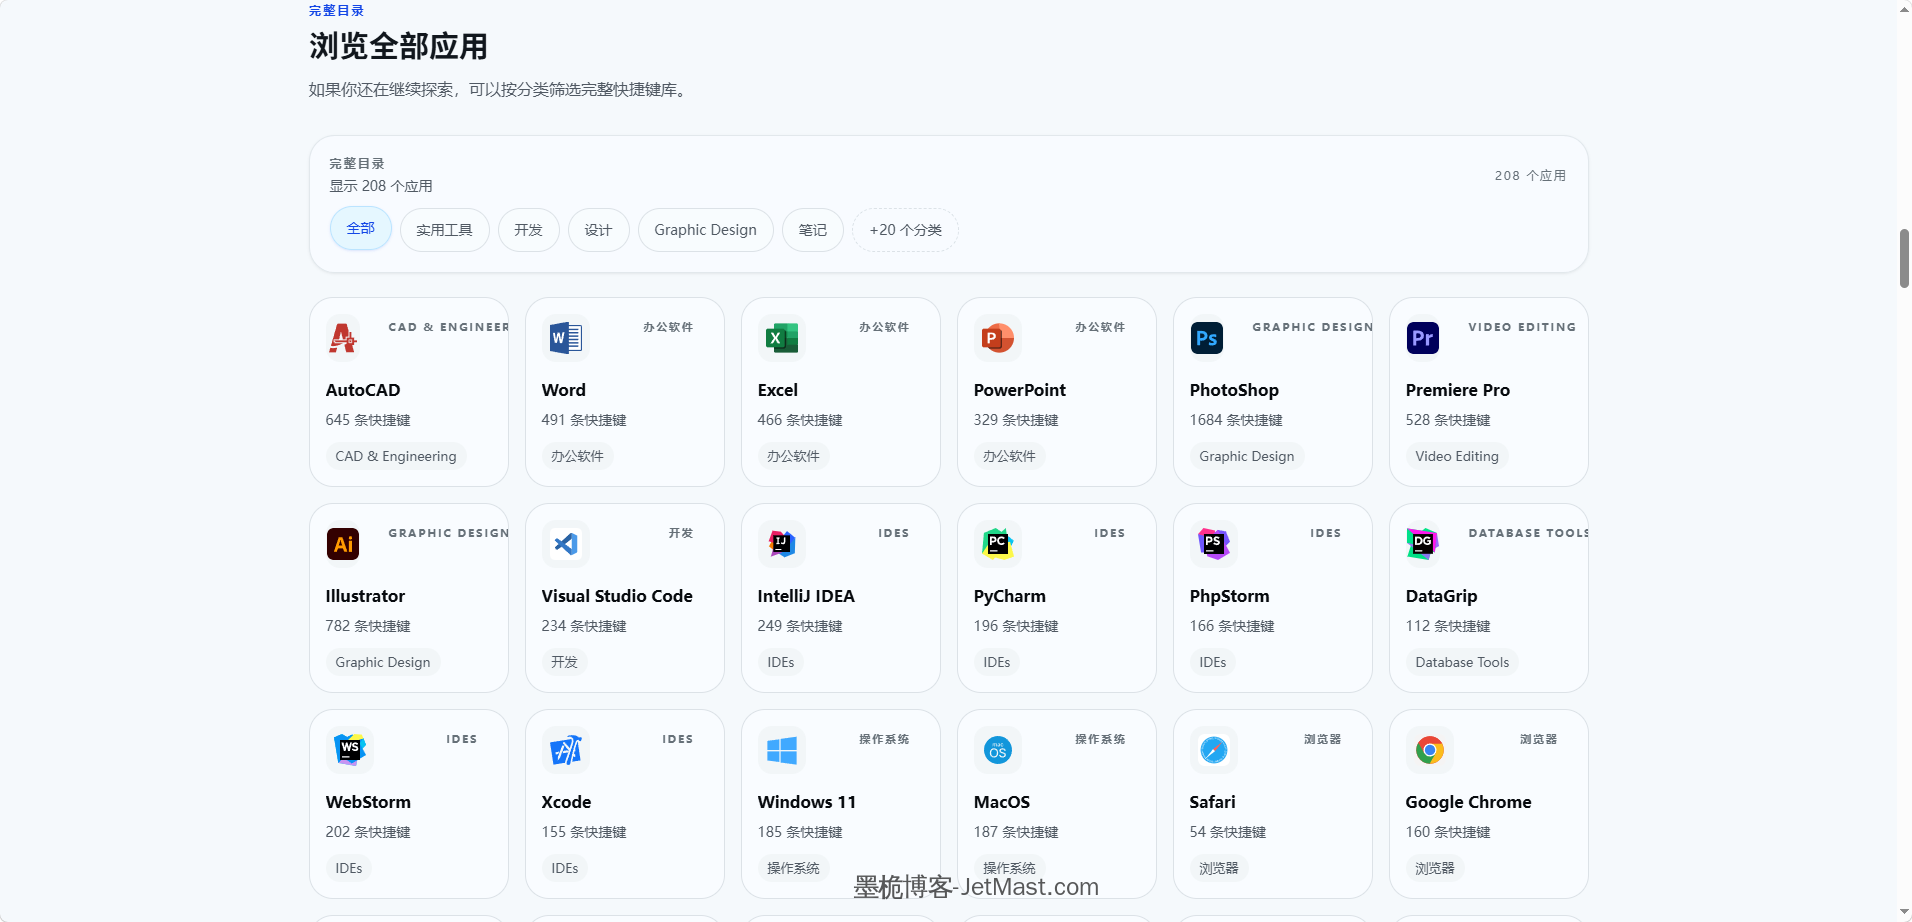Screen dimensions: 1912x922
Task: Open the Visual Studio Code title link
Action: tap(617, 596)
